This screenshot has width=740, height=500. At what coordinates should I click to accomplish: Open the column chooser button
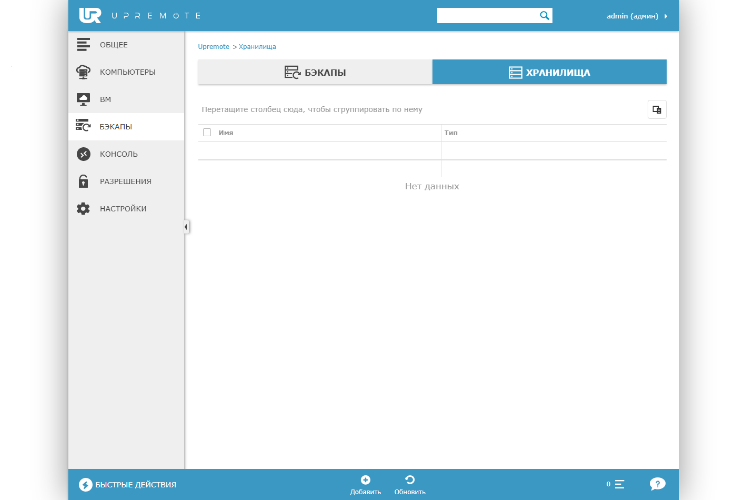[656, 110]
